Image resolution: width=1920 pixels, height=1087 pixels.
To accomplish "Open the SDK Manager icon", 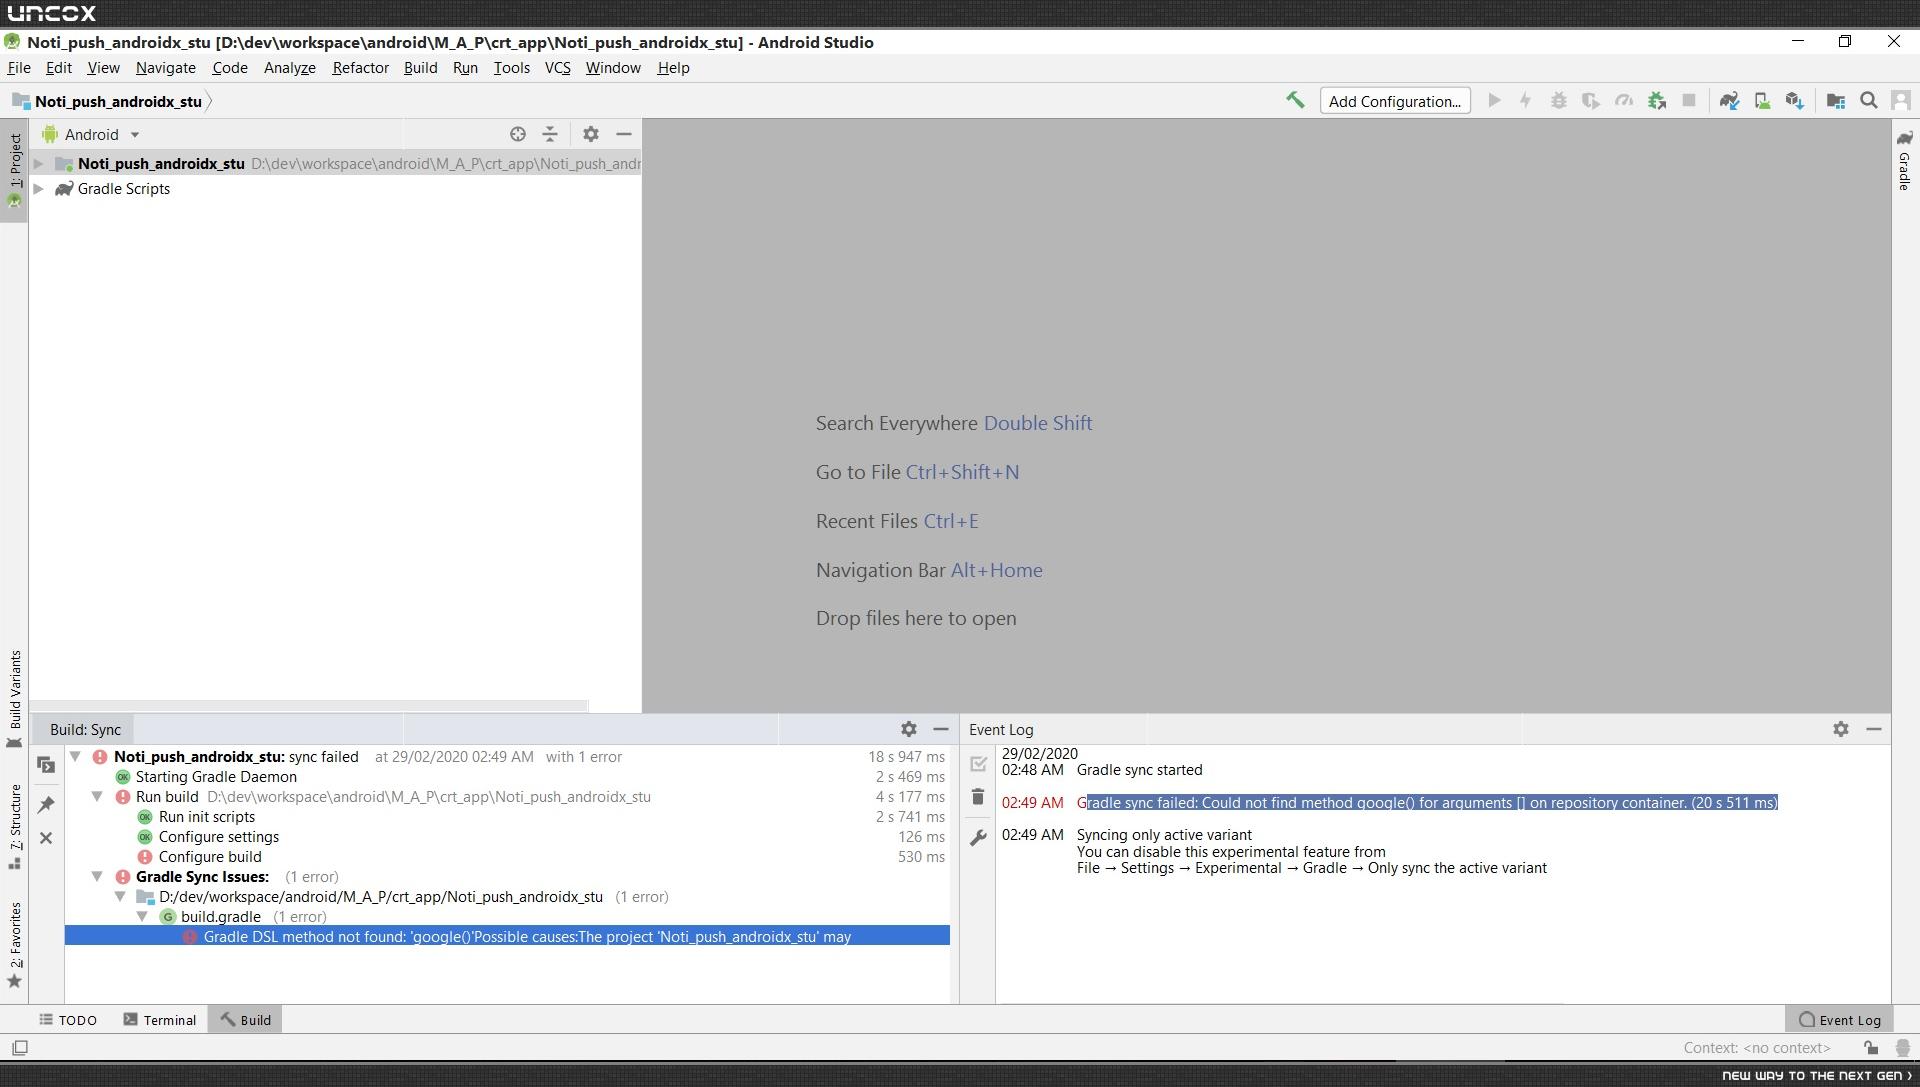I will point(1795,101).
